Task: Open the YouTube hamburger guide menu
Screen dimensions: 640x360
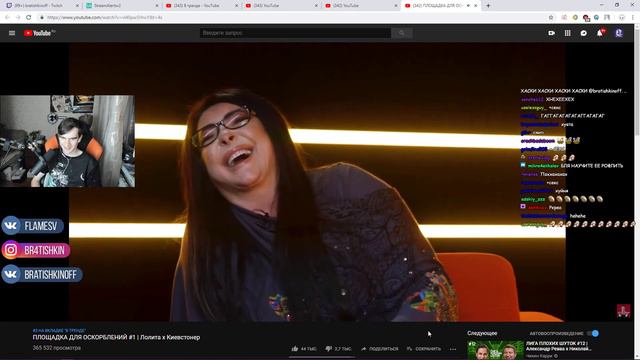Action: pyautogui.click(x=12, y=33)
